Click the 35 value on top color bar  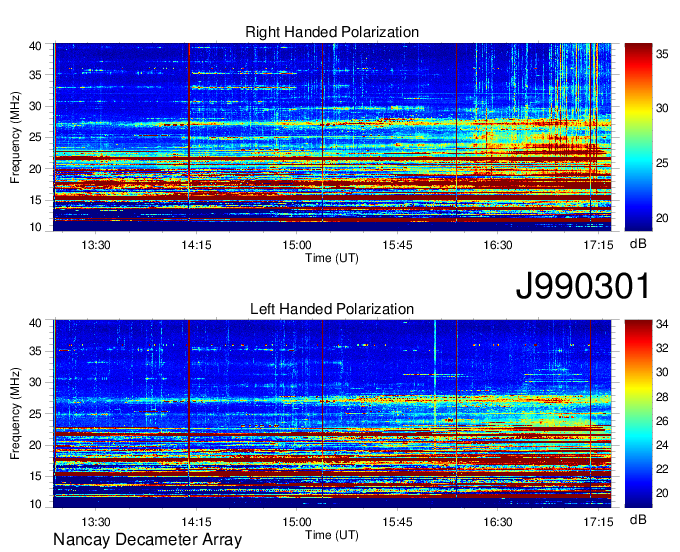pos(662,54)
